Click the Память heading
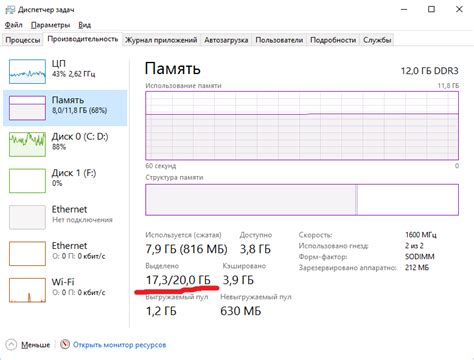The height and width of the screenshot is (360, 474). pos(172,69)
